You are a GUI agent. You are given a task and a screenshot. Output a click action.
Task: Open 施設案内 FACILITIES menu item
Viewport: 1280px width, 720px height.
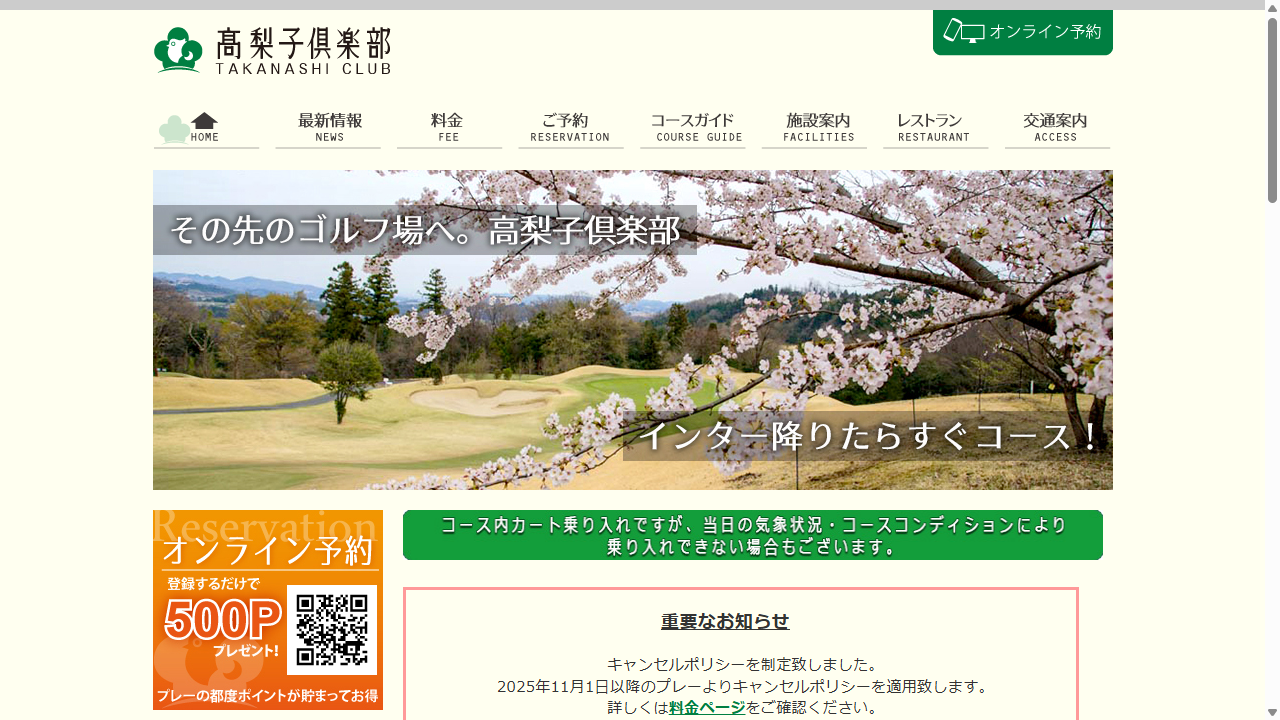click(x=814, y=129)
